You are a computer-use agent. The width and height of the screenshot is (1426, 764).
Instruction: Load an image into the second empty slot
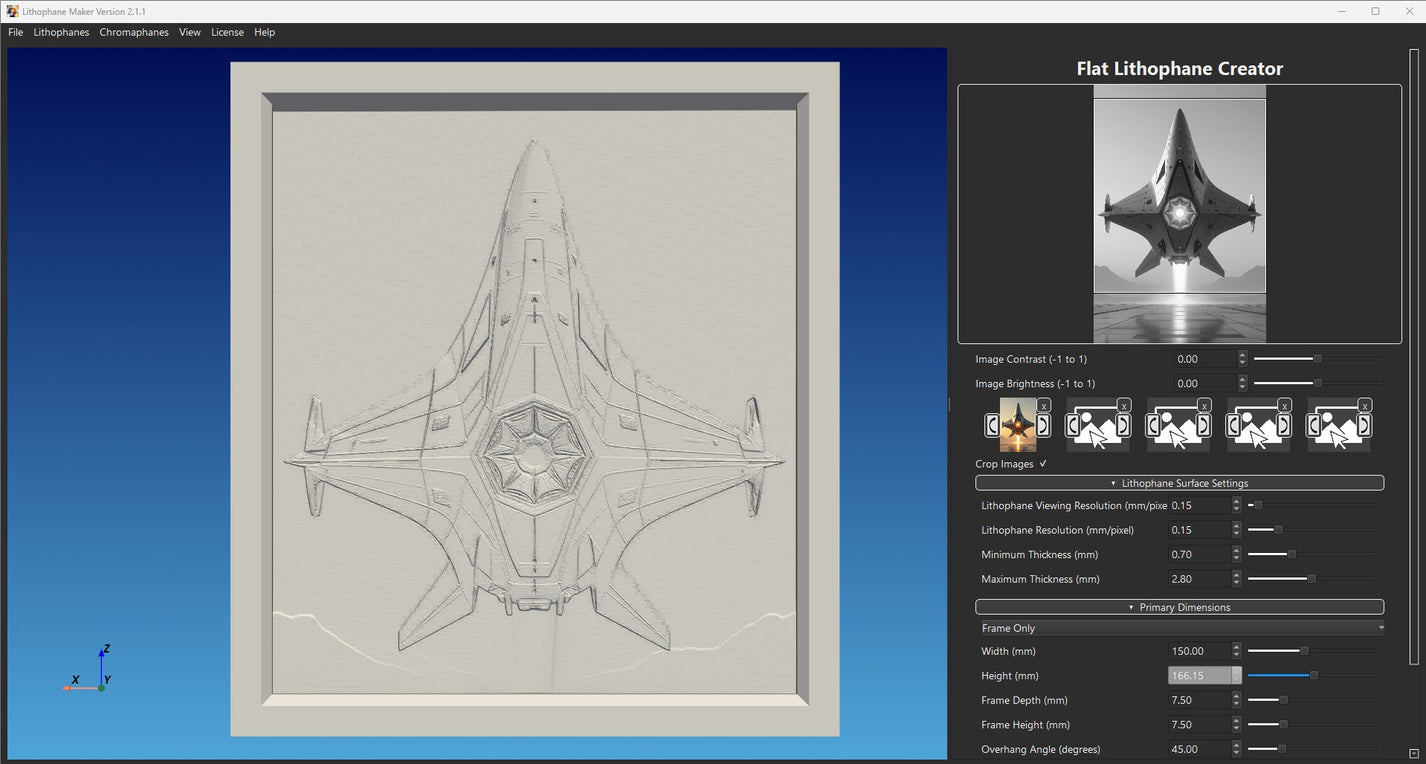tap(1098, 428)
